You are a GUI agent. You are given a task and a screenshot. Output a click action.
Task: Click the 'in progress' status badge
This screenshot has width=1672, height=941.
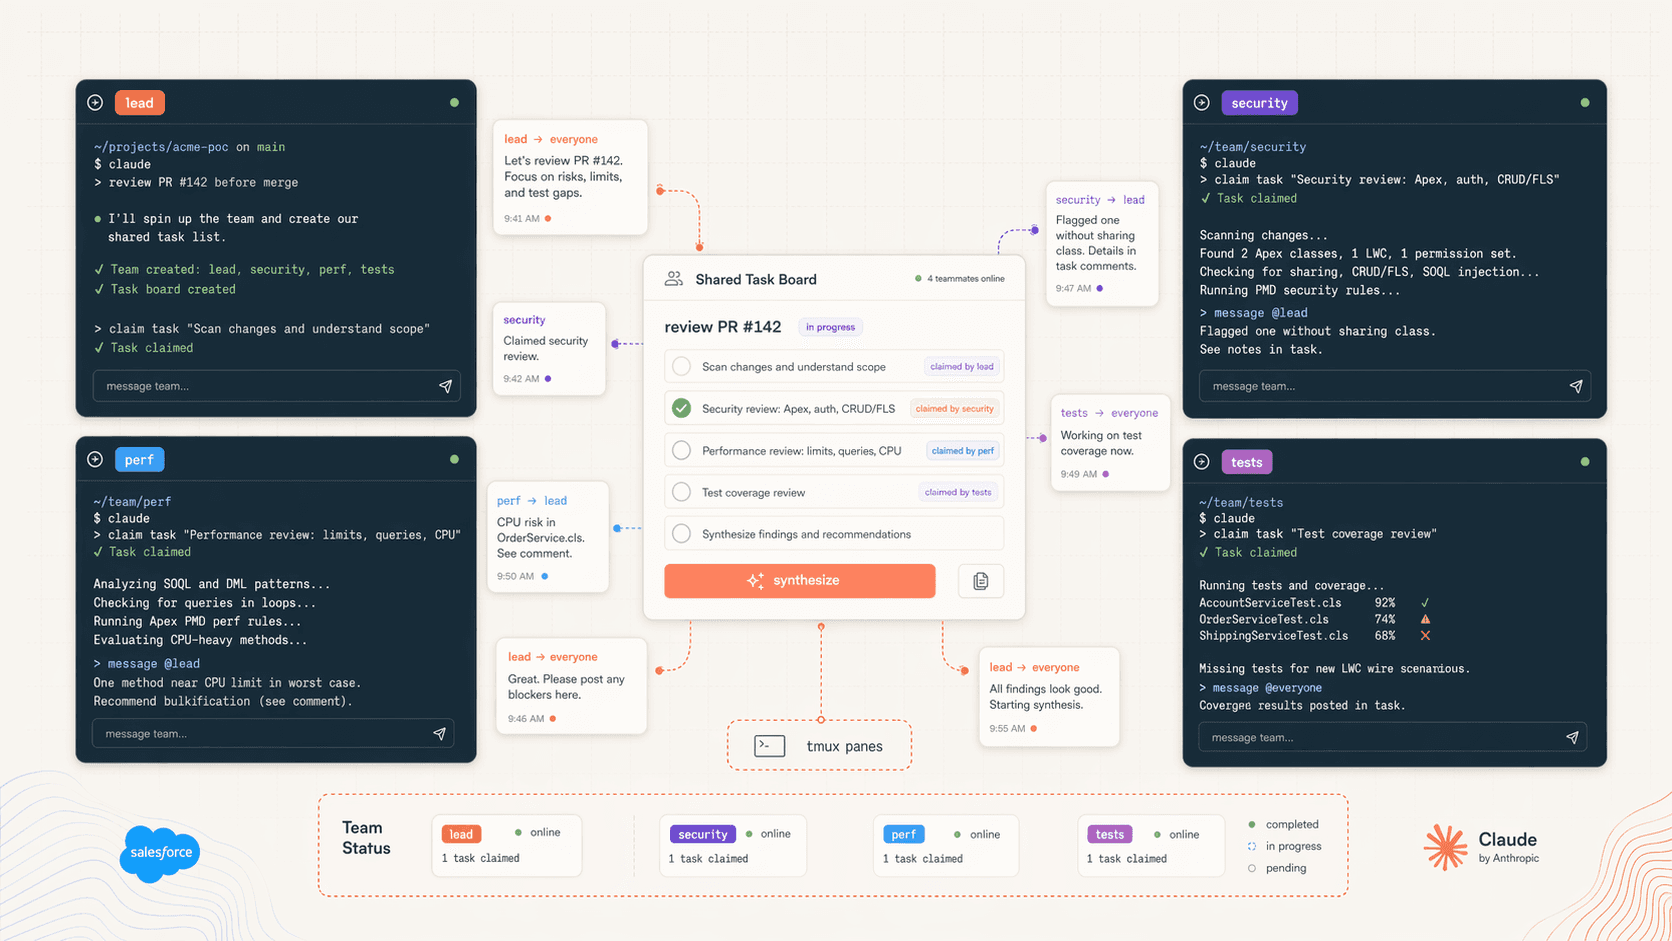(830, 327)
